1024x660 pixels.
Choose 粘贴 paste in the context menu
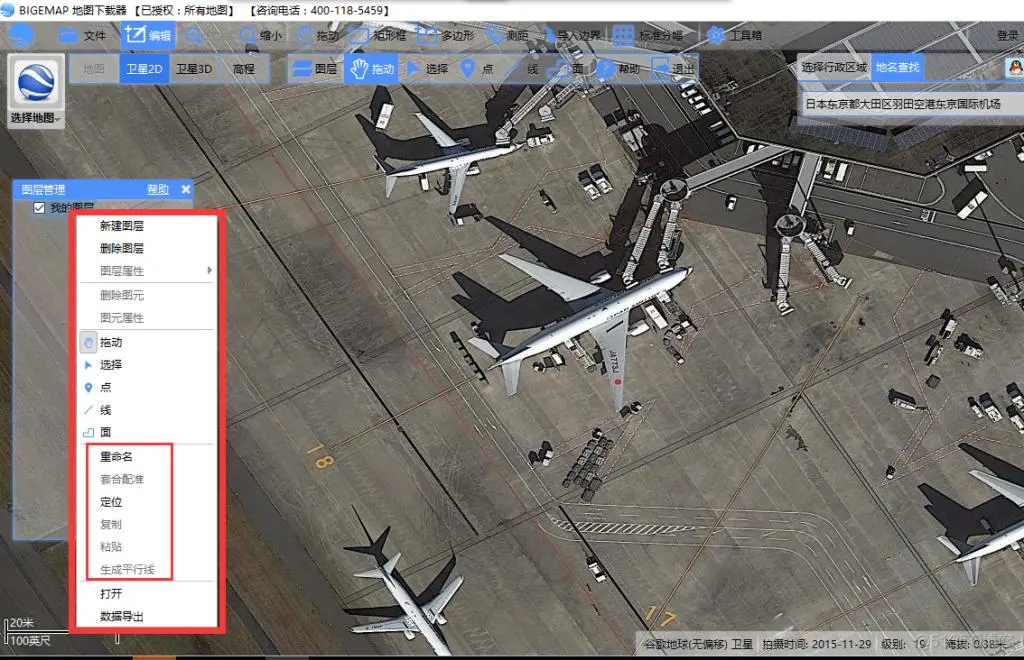coord(147,546)
